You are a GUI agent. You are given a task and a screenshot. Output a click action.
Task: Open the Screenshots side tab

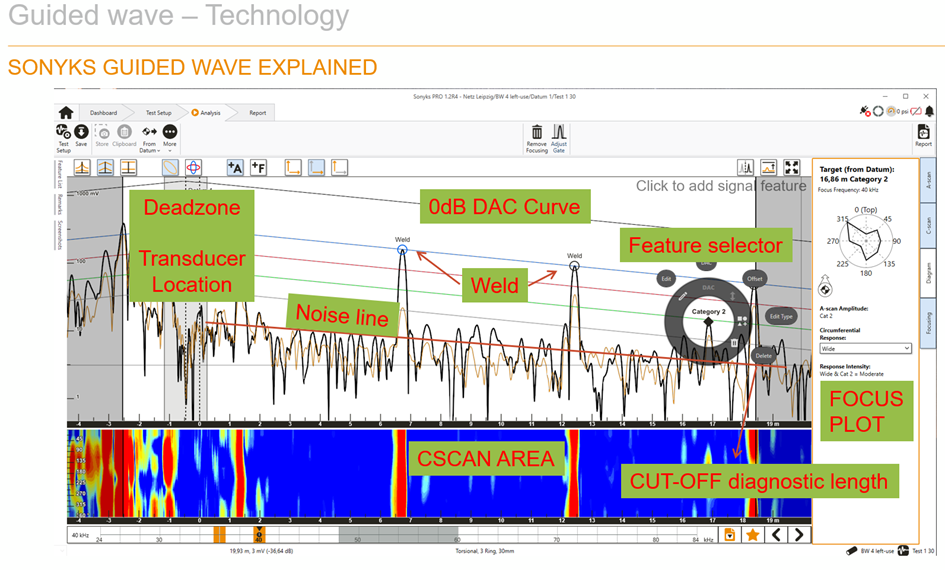60,234
